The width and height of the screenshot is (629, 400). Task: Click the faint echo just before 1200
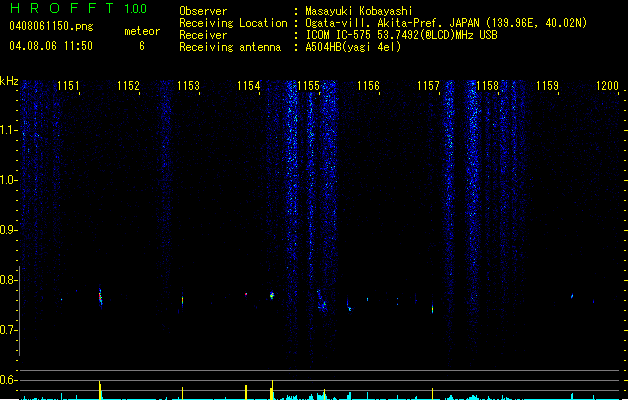click(x=593, y=301)
